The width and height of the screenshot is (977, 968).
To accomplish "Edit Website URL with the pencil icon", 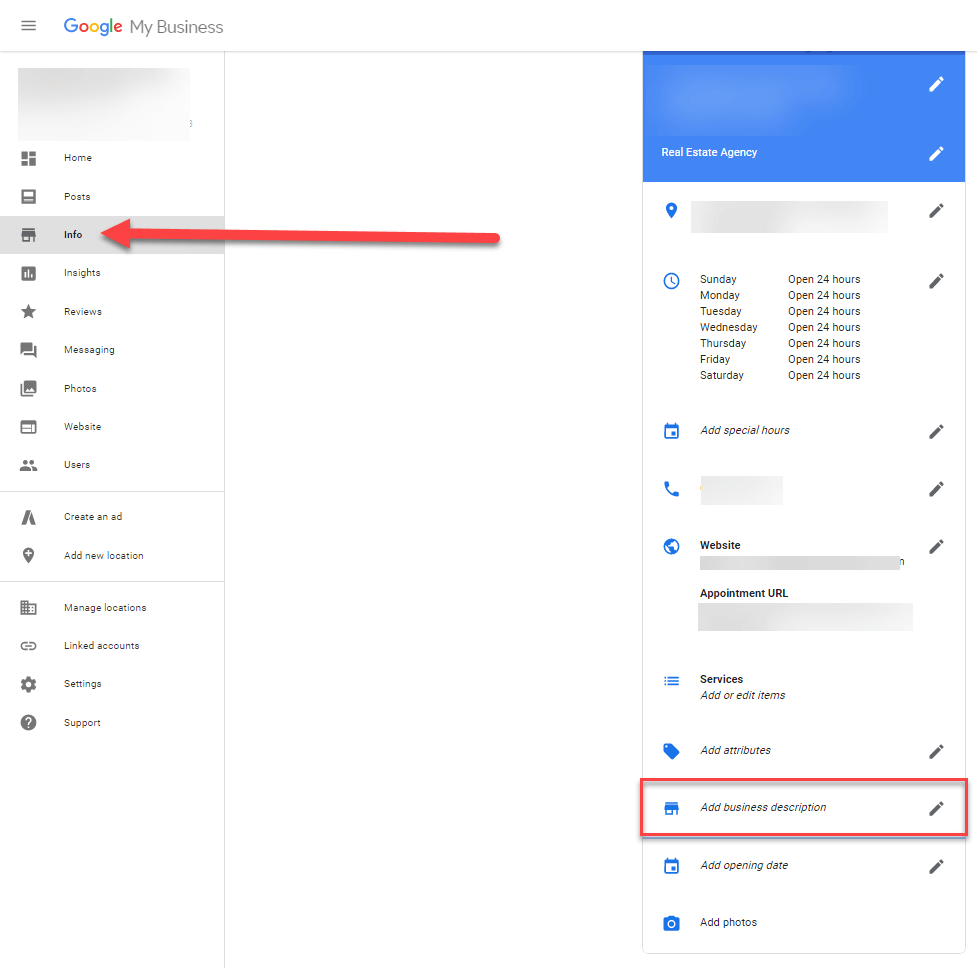I will point(936,546).
